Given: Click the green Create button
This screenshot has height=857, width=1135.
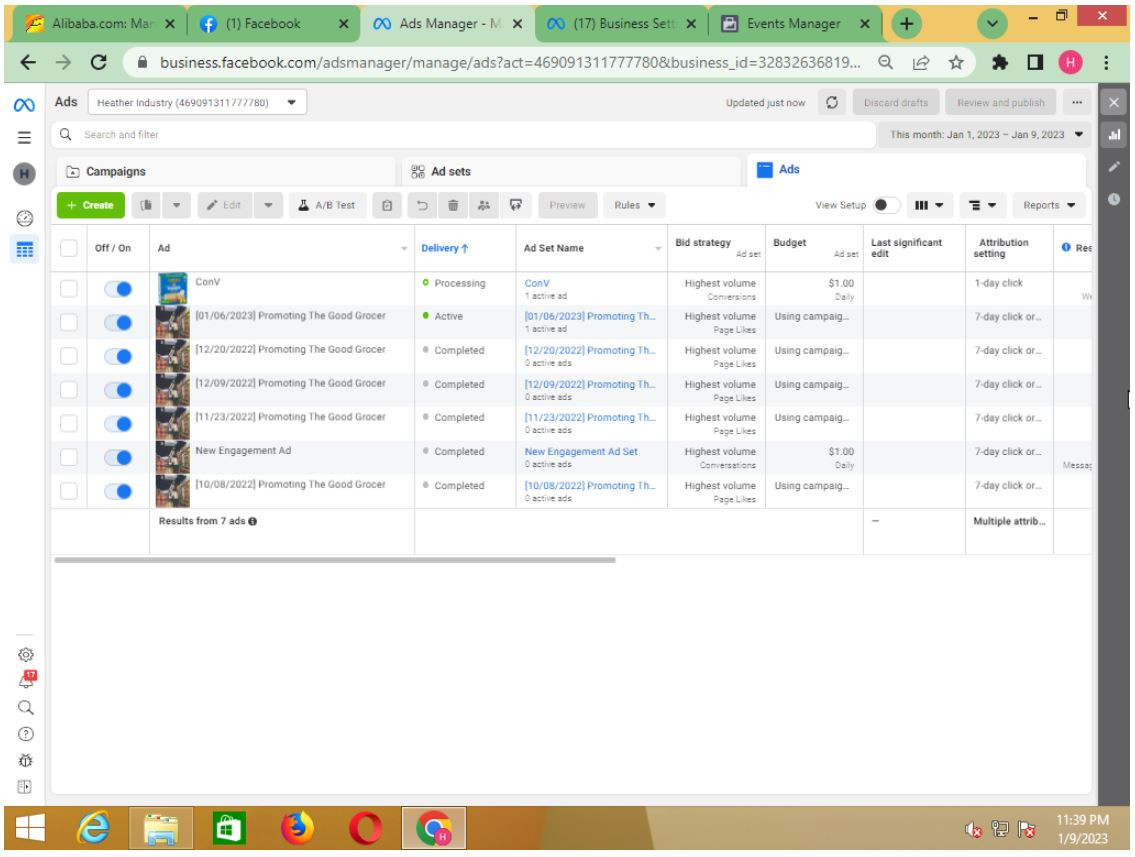Looking at the screenshot, I should point(90,206).
